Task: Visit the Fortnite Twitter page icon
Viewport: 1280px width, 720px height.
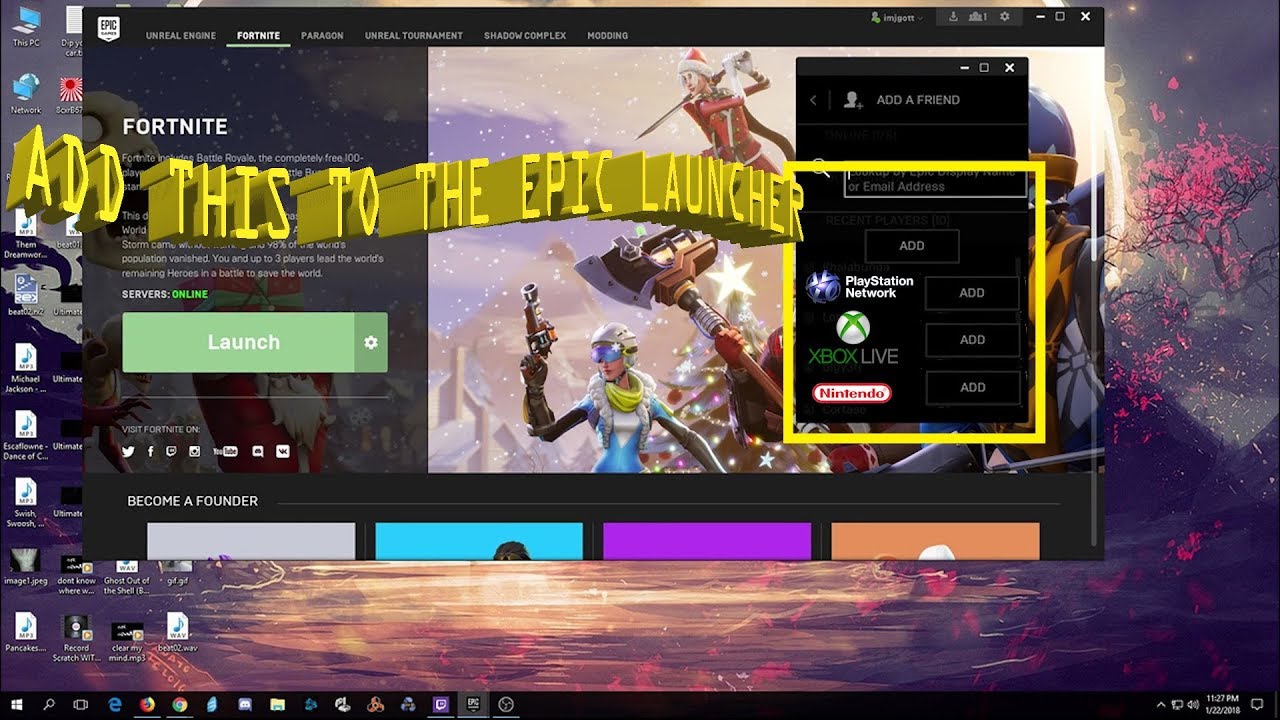Action: pos(128,451)
